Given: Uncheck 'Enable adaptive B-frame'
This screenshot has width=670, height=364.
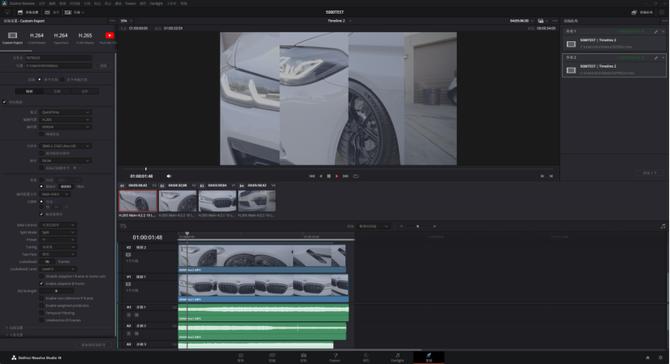Looking at the screenshot, I should click(x=41, y=283).
